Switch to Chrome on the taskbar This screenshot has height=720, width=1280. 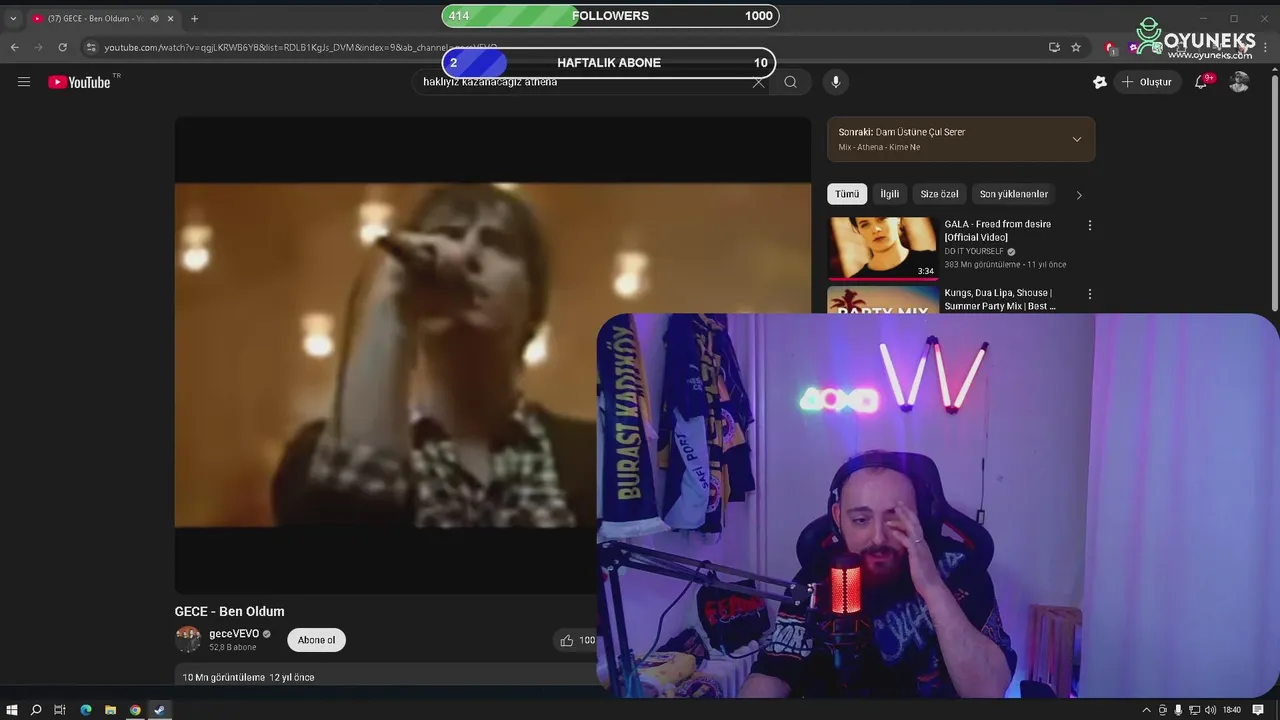click(135, 710)
